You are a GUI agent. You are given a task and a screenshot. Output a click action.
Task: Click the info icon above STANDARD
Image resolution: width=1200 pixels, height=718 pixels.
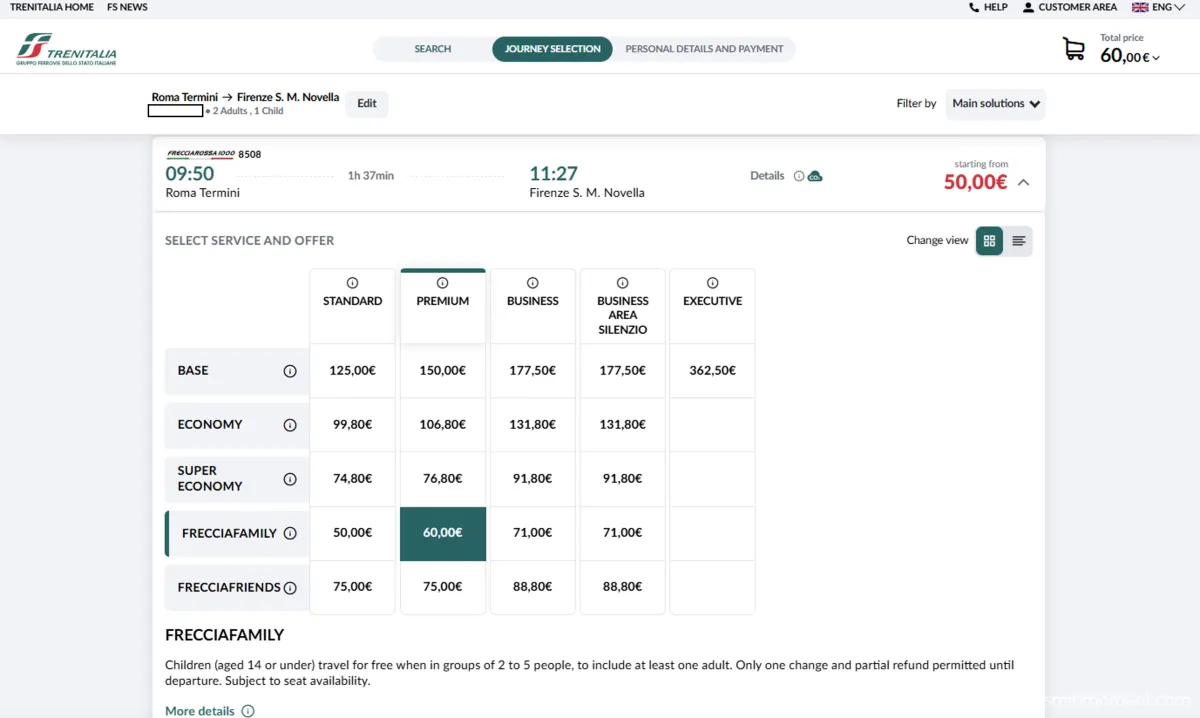[x=352, y=283]
